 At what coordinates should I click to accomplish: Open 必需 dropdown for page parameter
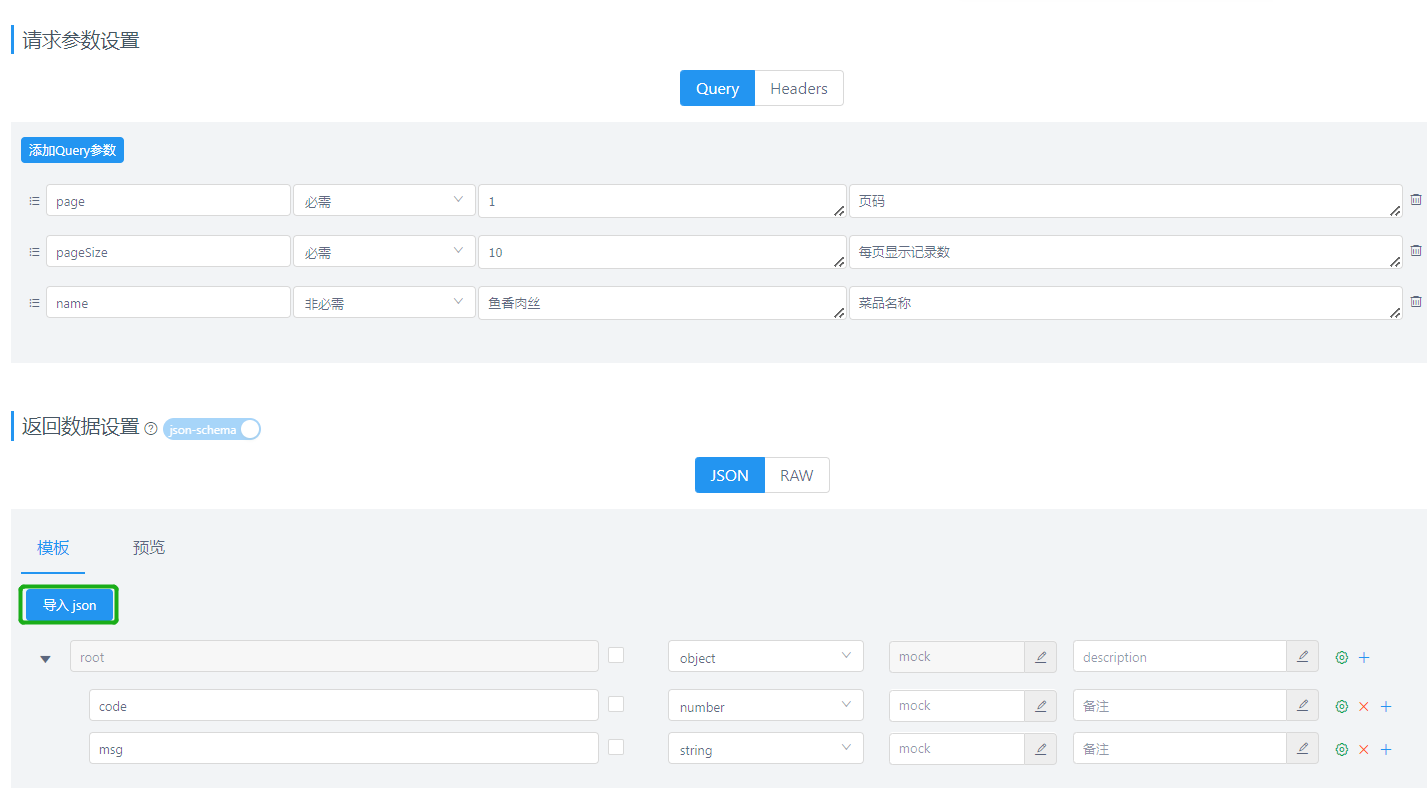coord(384,200)
